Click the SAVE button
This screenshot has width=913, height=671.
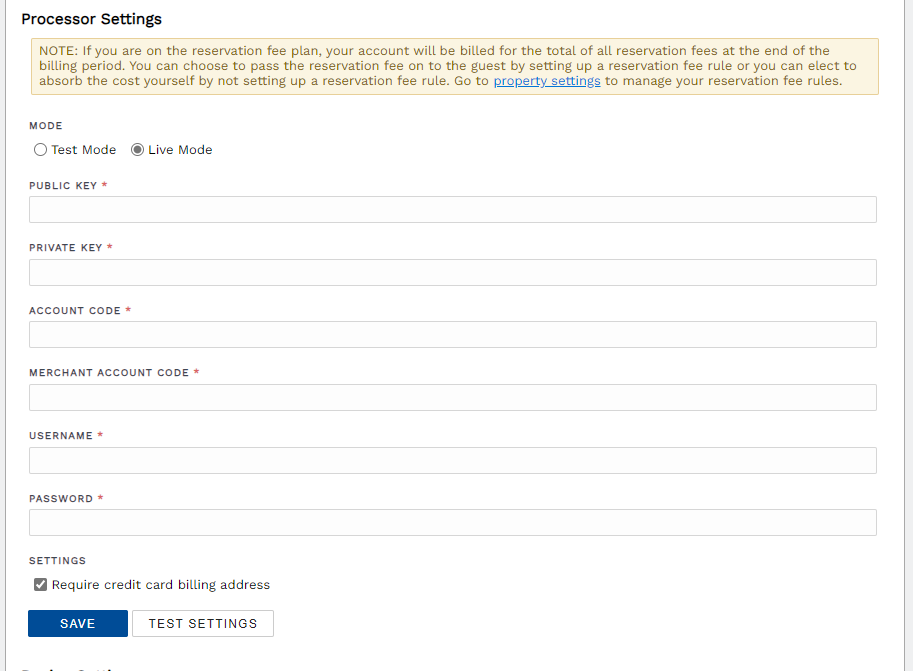point(77,623)
